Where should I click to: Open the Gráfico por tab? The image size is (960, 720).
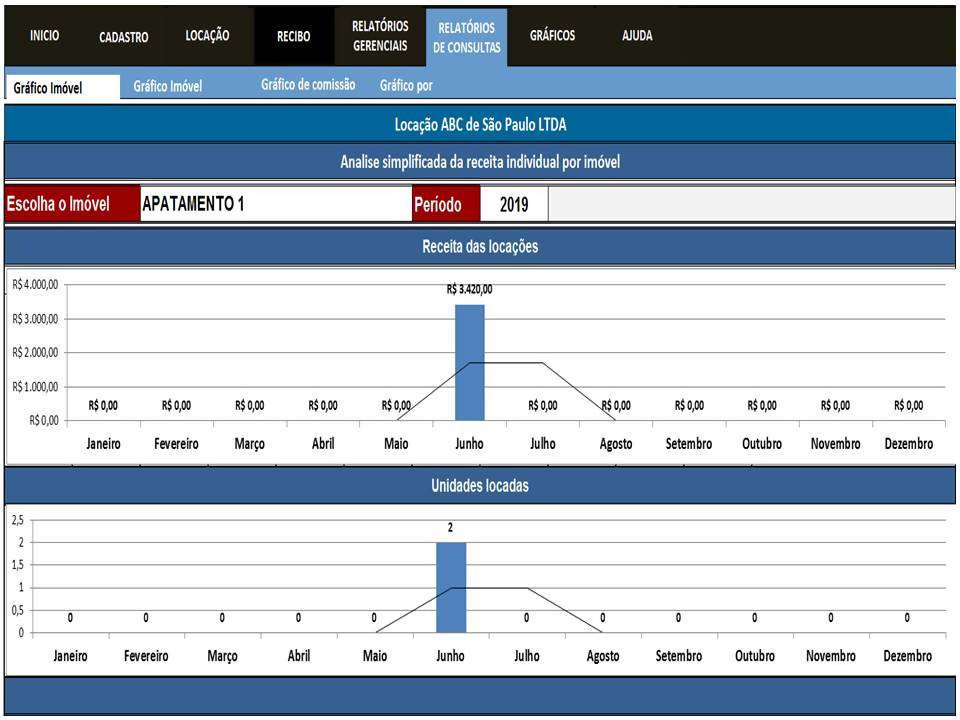tap(406, 86)
